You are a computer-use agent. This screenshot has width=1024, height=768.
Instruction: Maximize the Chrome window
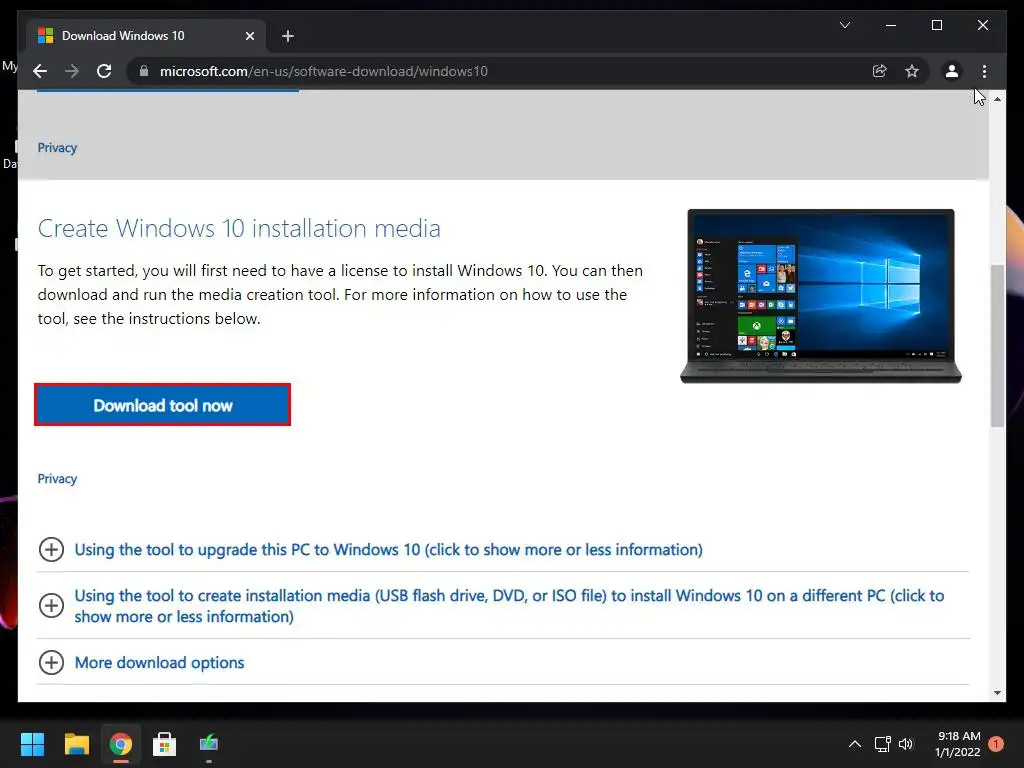pos(936,25)
